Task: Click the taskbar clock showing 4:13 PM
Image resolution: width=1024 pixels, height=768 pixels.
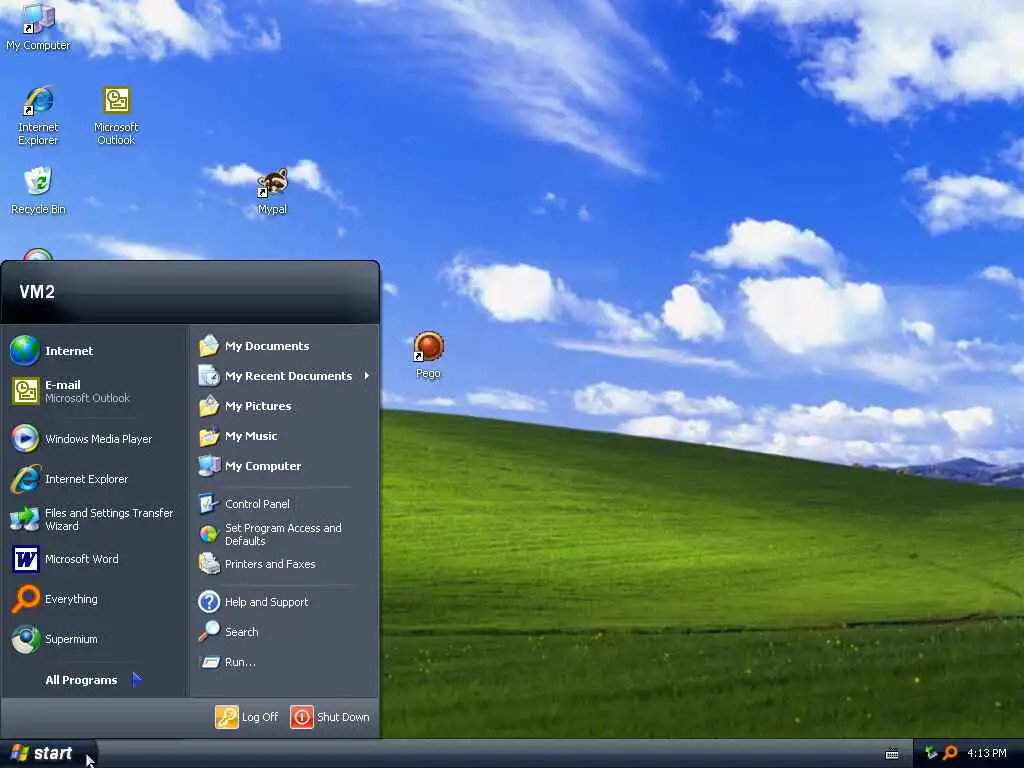Action: tap(987, 754)
